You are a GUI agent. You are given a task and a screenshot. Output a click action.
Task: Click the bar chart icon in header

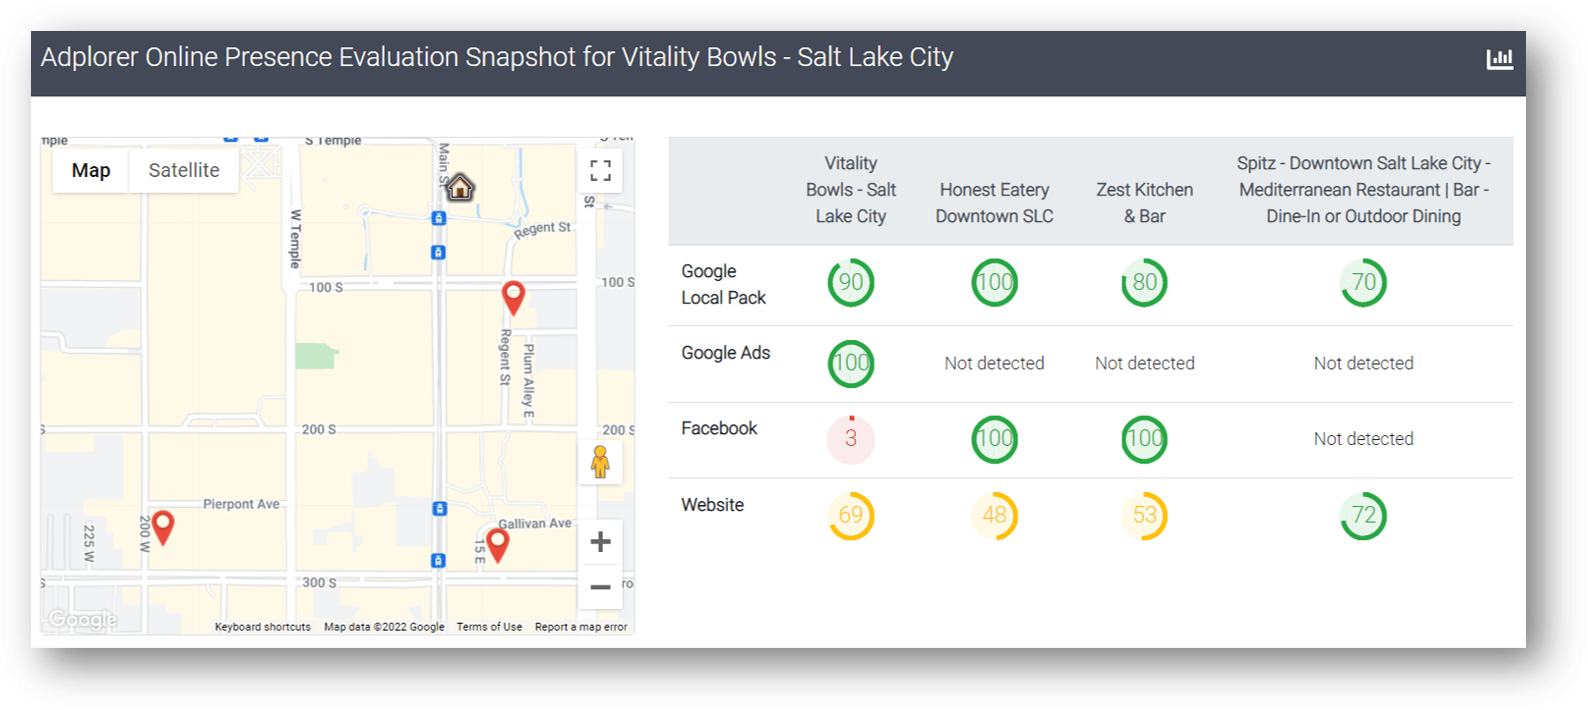pos(1499,59)
